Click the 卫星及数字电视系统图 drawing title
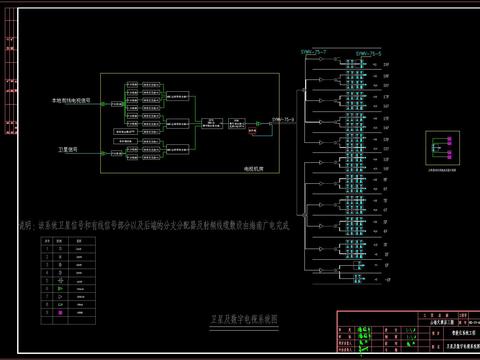 pos(244,319)
